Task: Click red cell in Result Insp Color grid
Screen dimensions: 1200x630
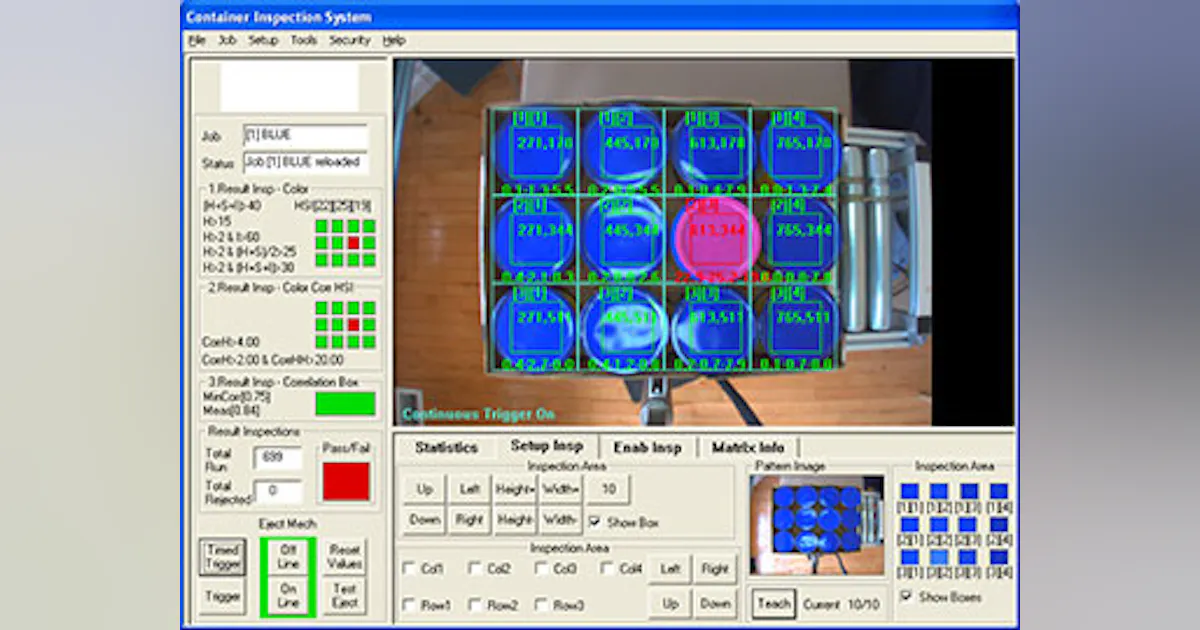Action: coord(353,243)
